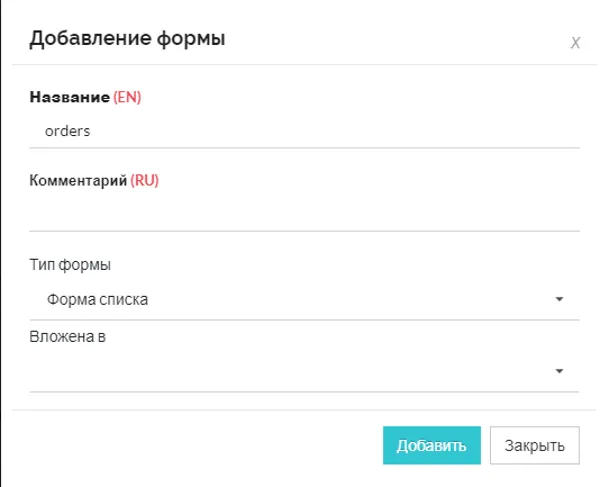Select the 'Форма списка' combo box value
This screenshot has width=600, height=487.
click(290, 299)
